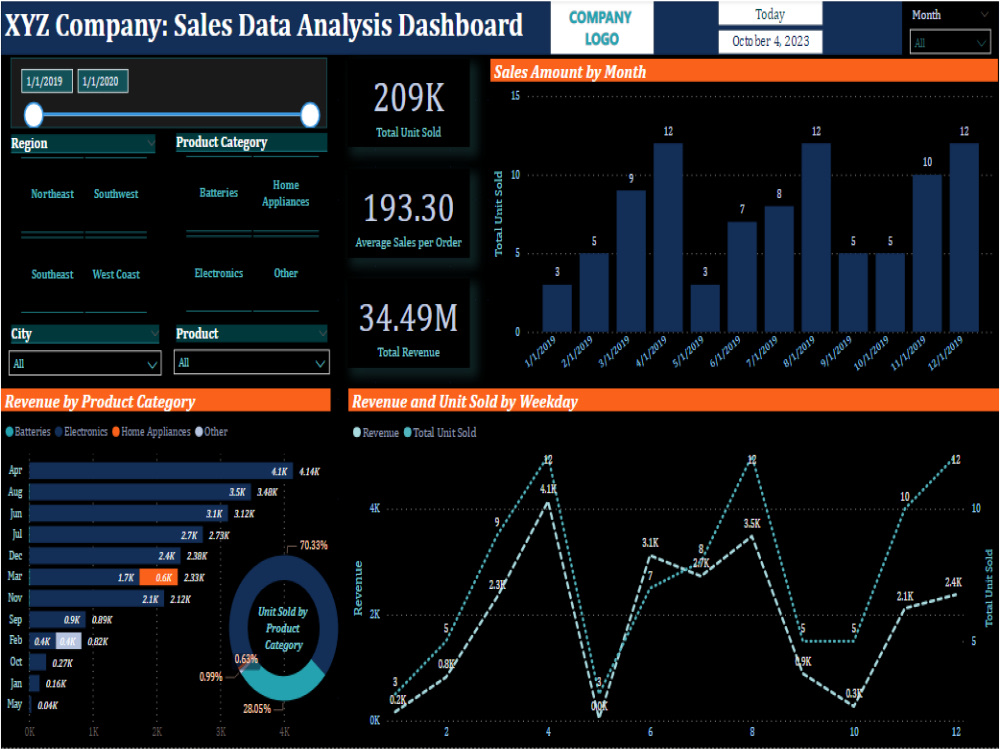
Task: Click the left handle of the date slider
Action: 34,114
